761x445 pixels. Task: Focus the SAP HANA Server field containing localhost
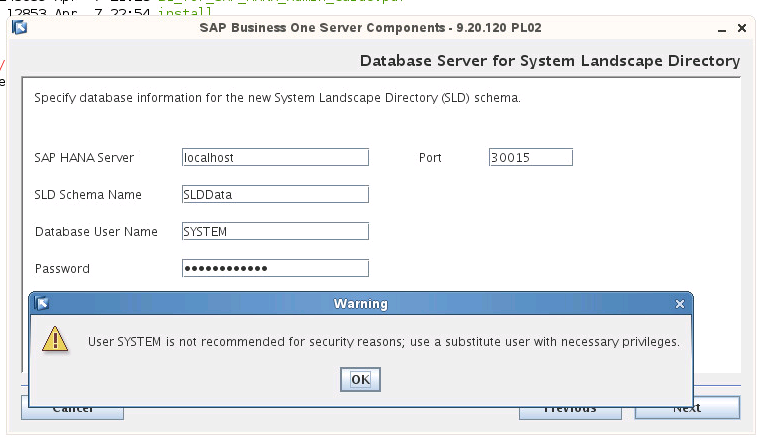(275, 157)
